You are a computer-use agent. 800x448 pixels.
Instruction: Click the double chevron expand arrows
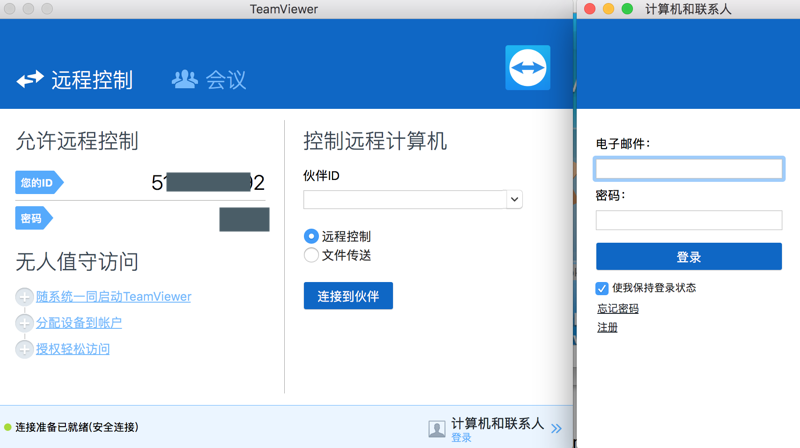click(x=556, y=429)
